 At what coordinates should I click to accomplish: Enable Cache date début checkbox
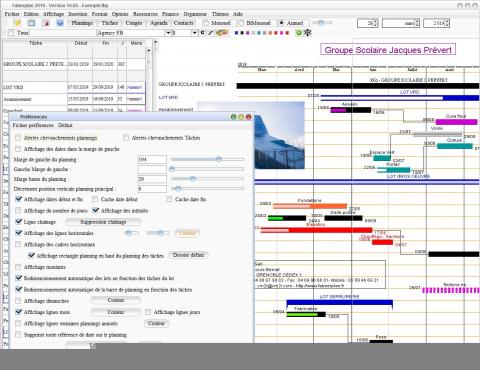tap(95, 199)
